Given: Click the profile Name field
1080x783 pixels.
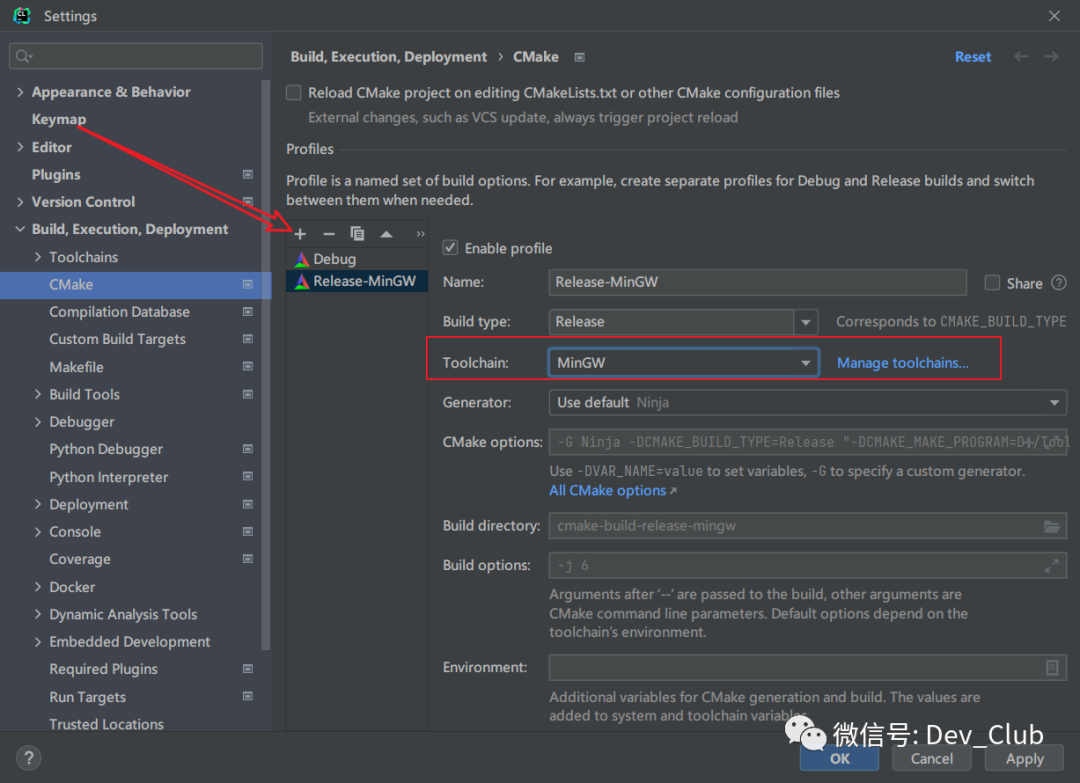Looking at the screenshot, I should 758,282.
